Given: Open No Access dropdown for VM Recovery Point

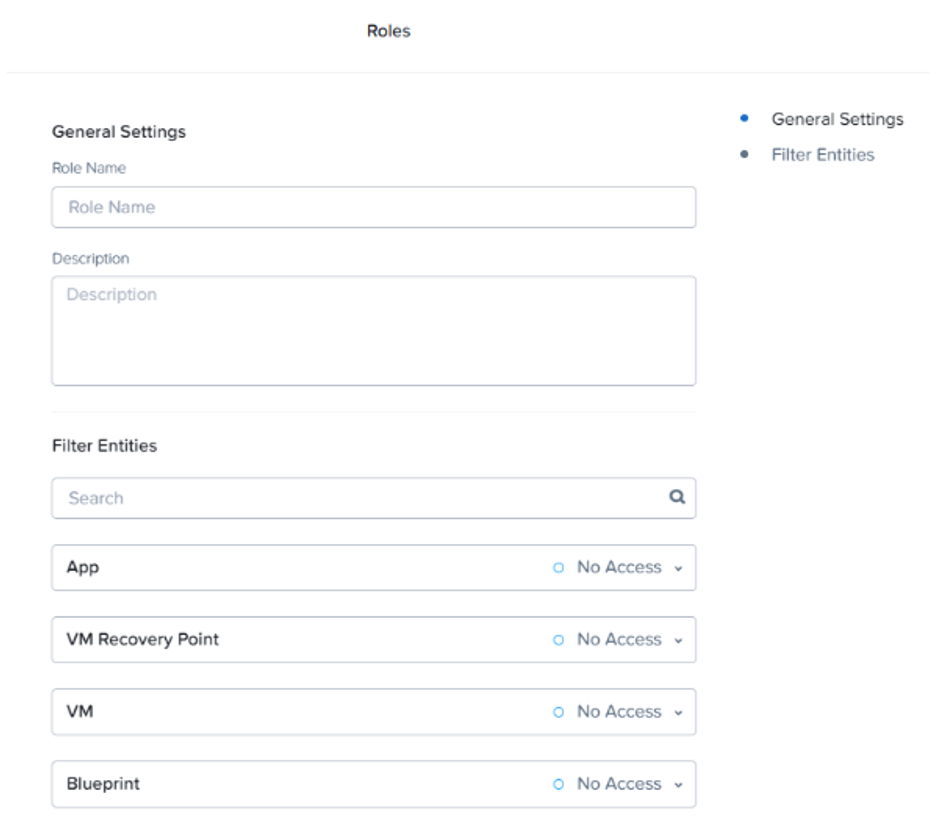Looking at the screenshot, I should 619,640.
